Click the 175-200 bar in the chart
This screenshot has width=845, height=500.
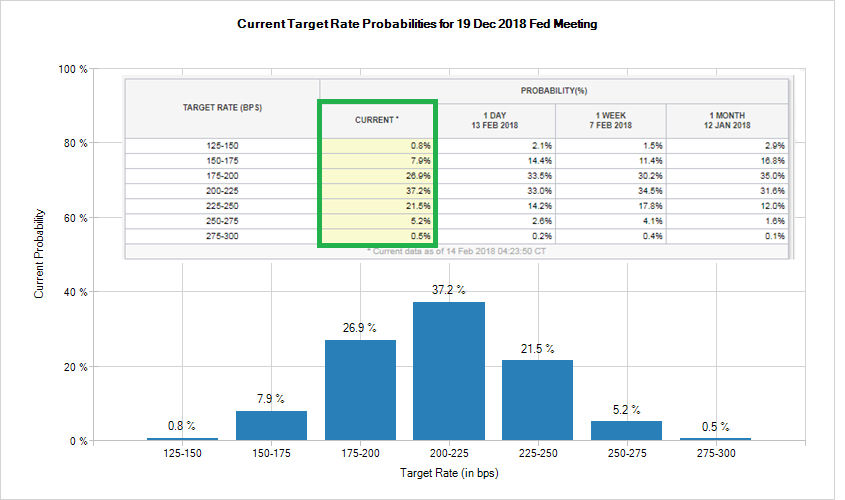(360, 390)
